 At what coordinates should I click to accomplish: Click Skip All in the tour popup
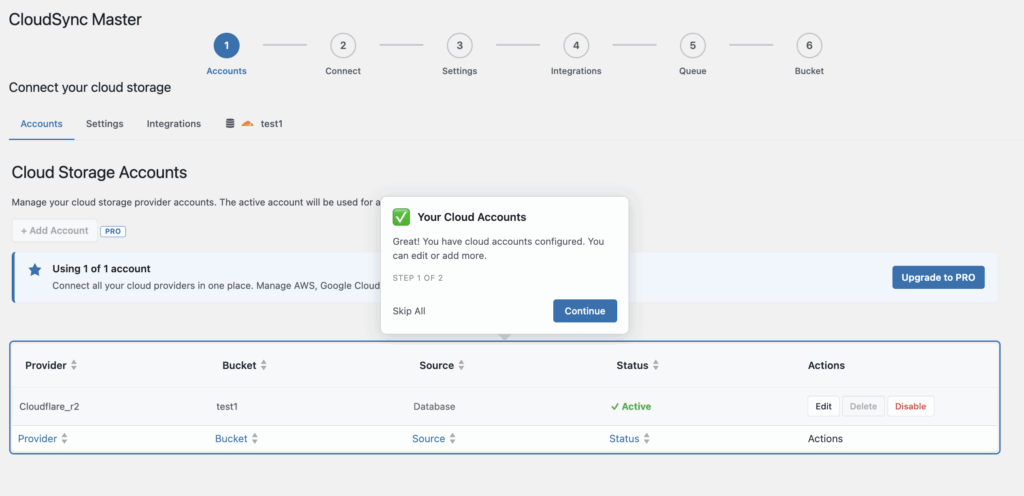tap(409, 311)
